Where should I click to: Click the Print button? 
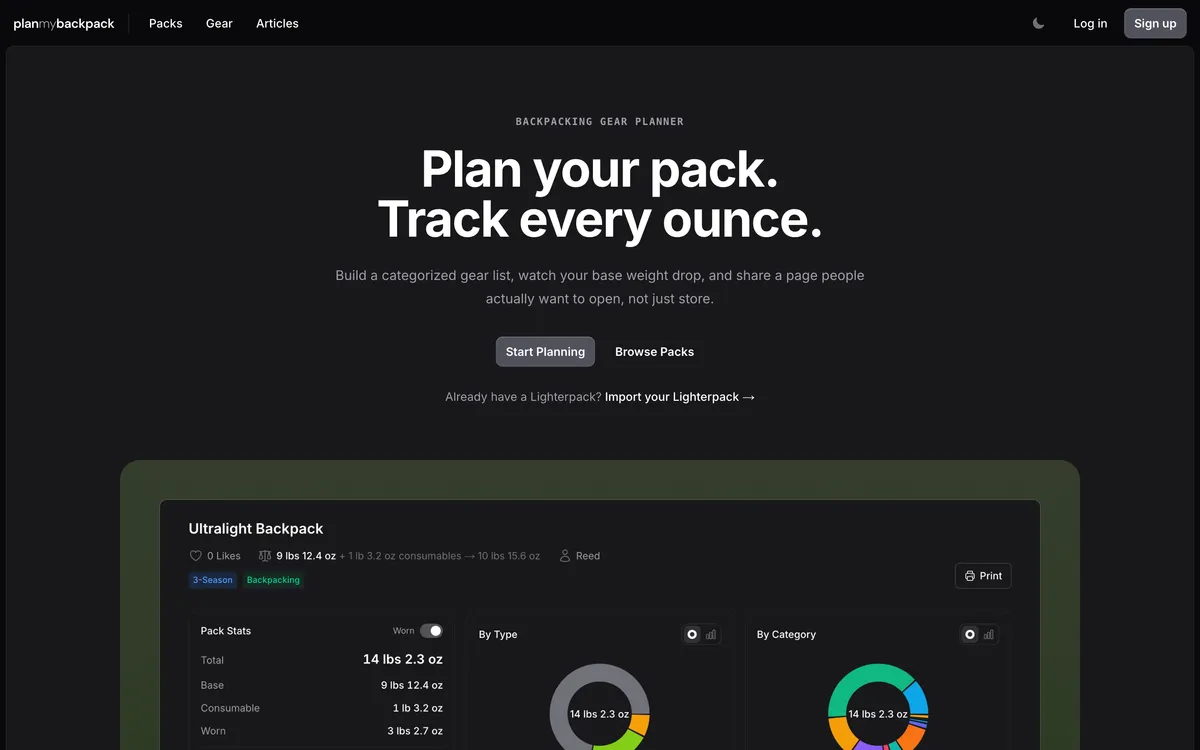983,576
